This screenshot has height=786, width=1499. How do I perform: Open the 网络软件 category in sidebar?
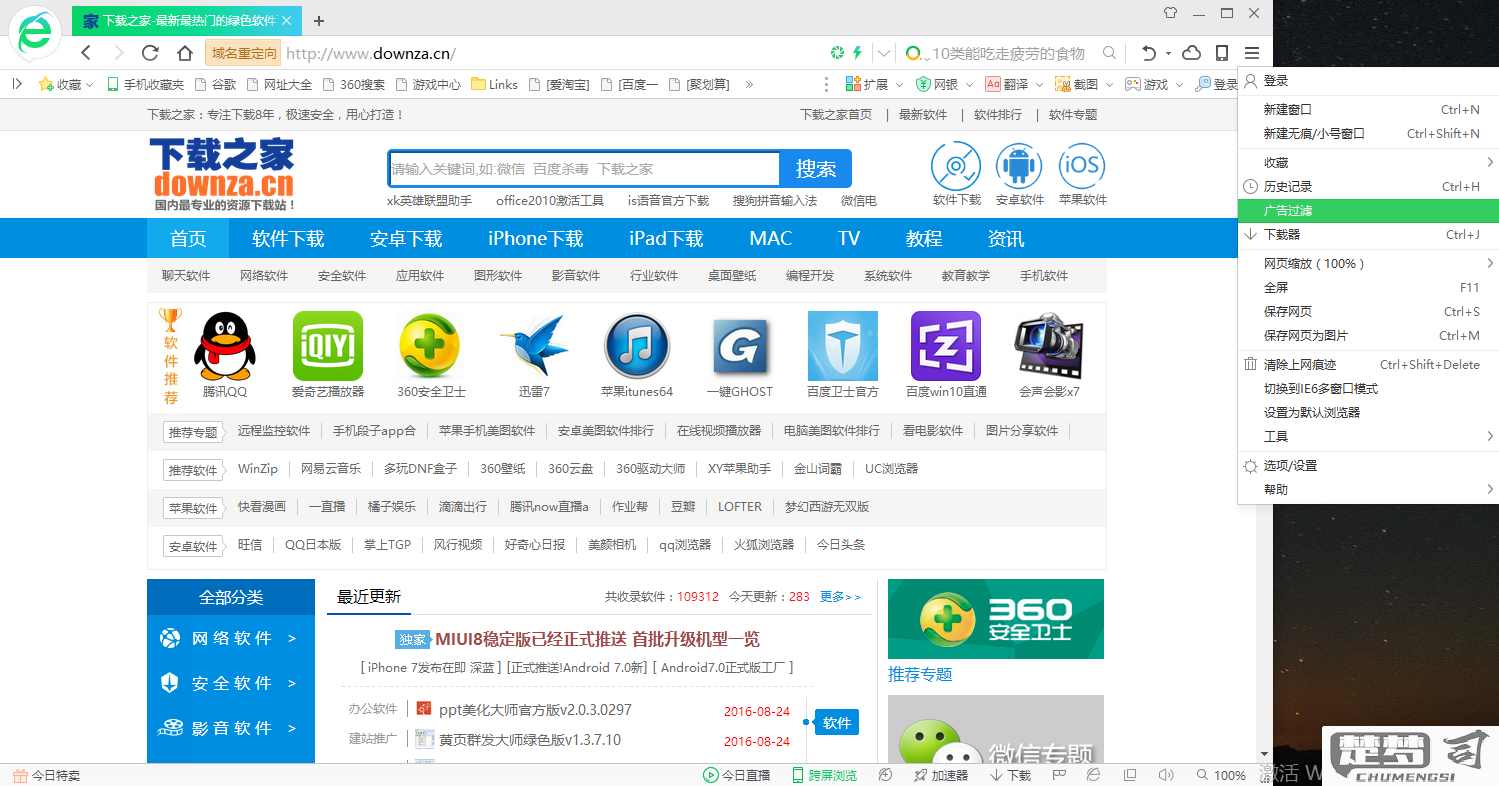[x=231, y=638]
